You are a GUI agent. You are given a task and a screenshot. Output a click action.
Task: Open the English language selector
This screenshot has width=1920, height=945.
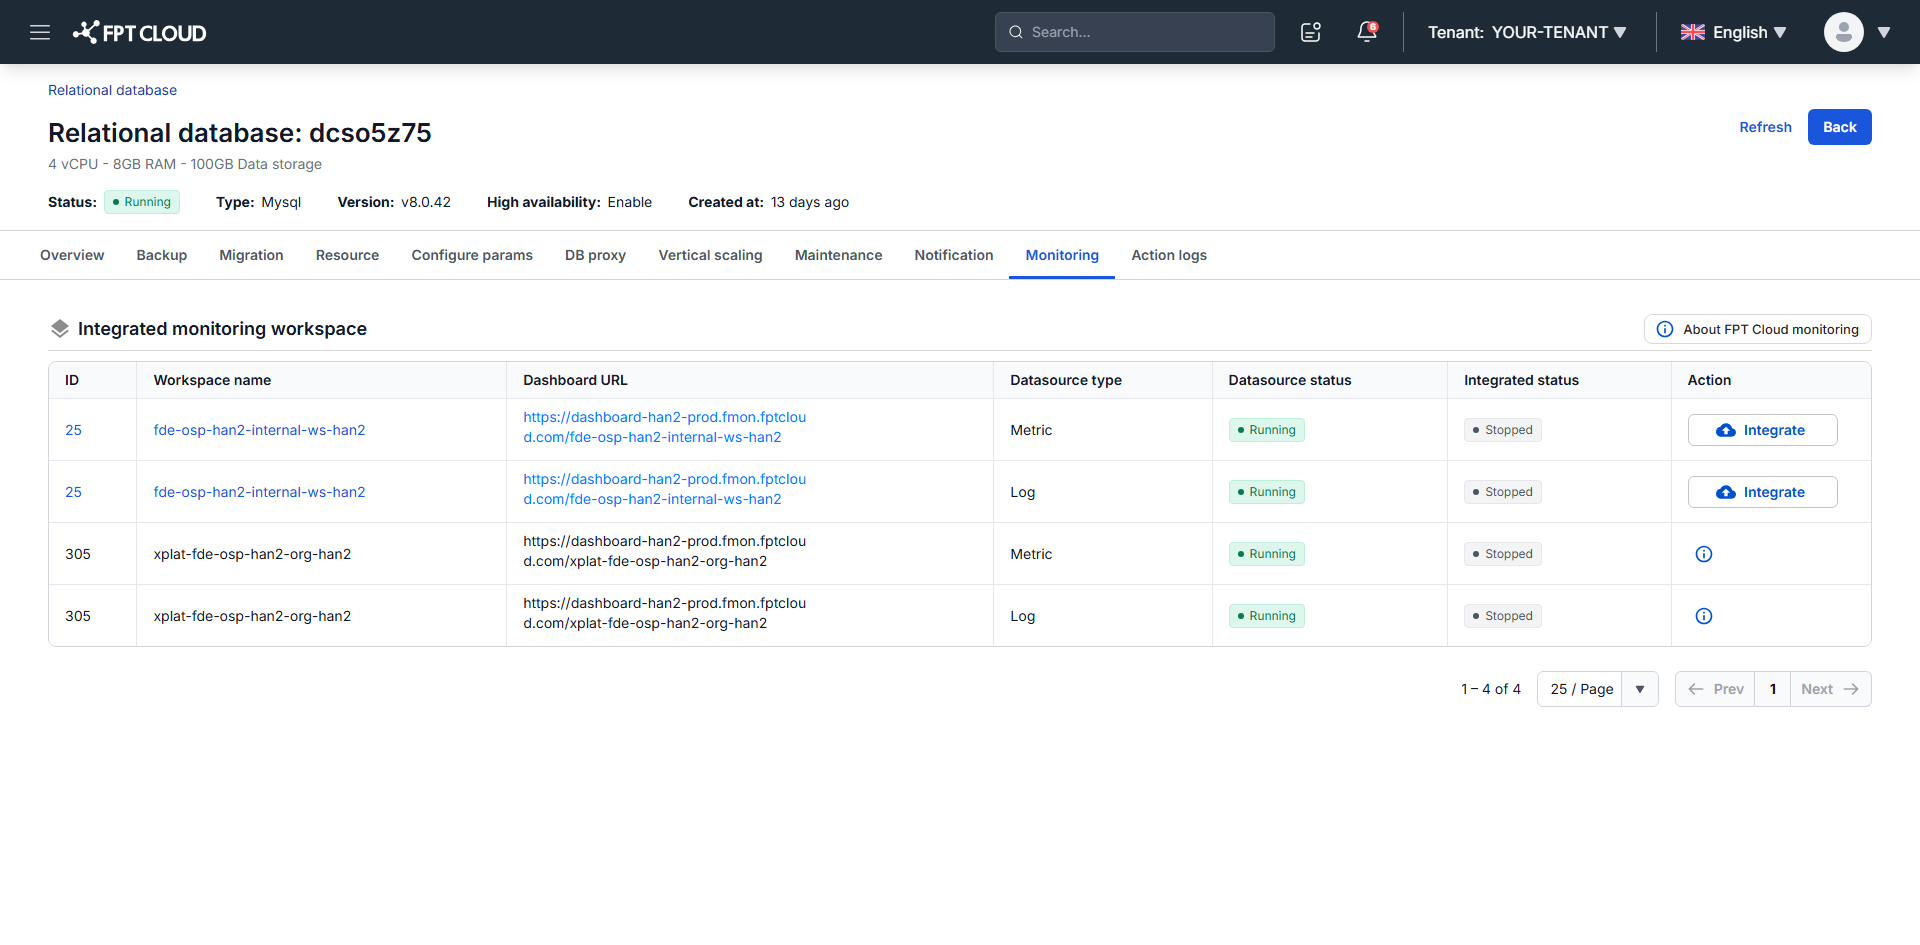[x=1733, y=32]
